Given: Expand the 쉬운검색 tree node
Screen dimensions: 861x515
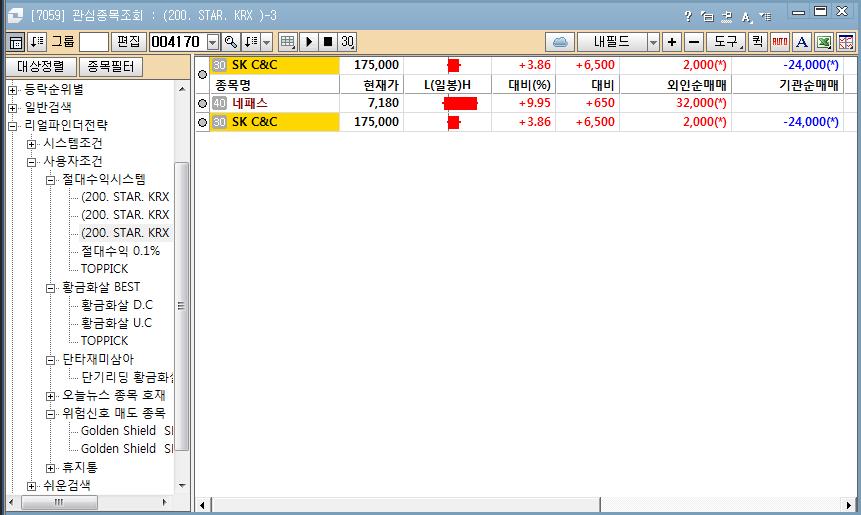Looking at the screenshot, I should pos(31,486).
